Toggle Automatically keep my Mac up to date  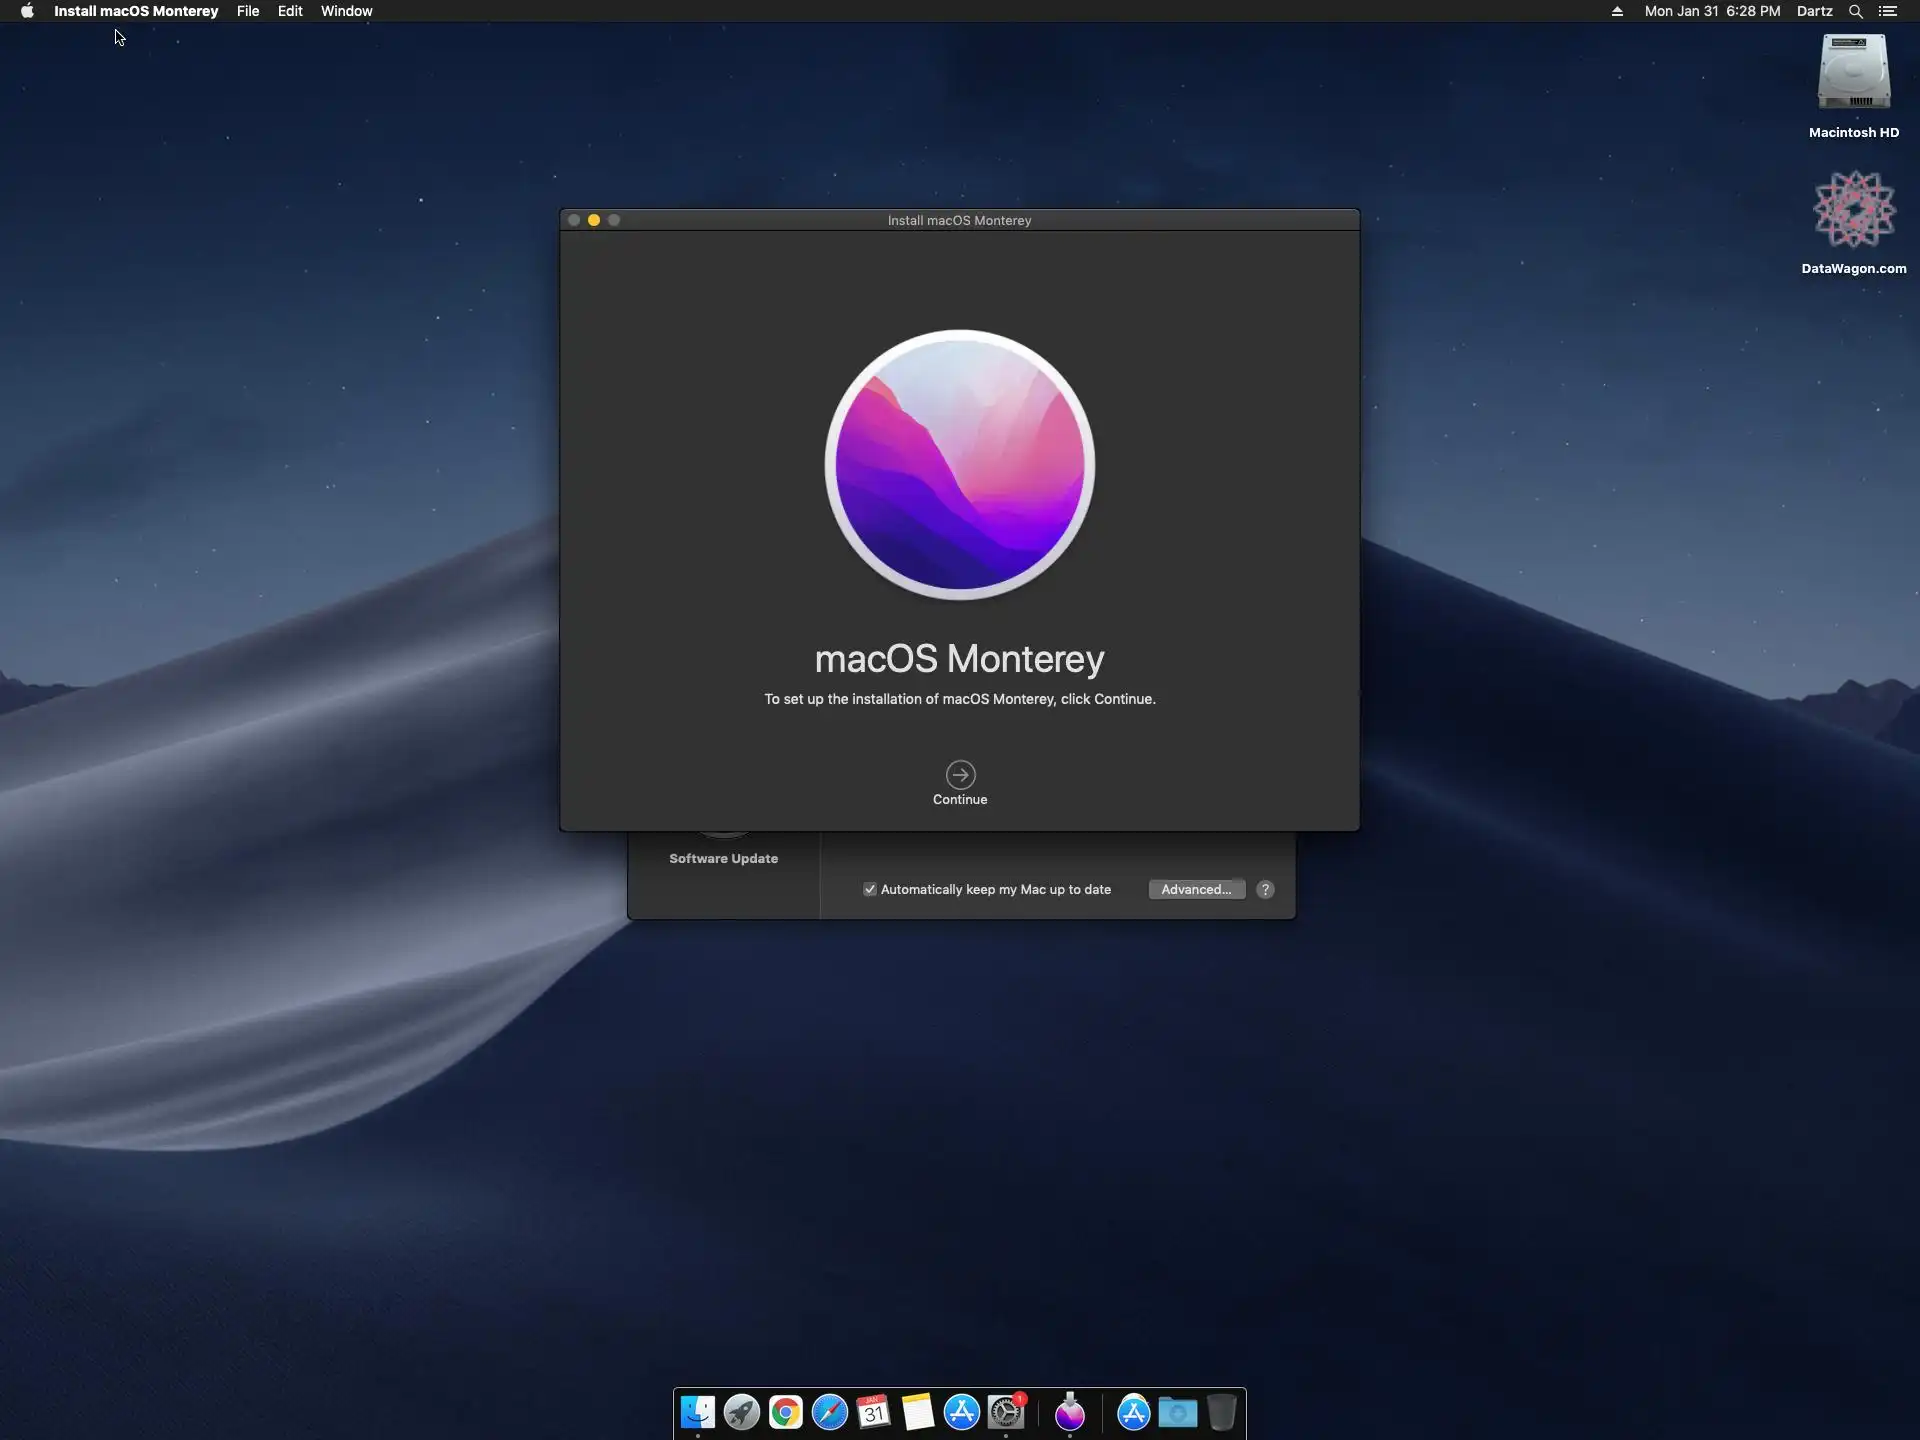click(870, 889)
